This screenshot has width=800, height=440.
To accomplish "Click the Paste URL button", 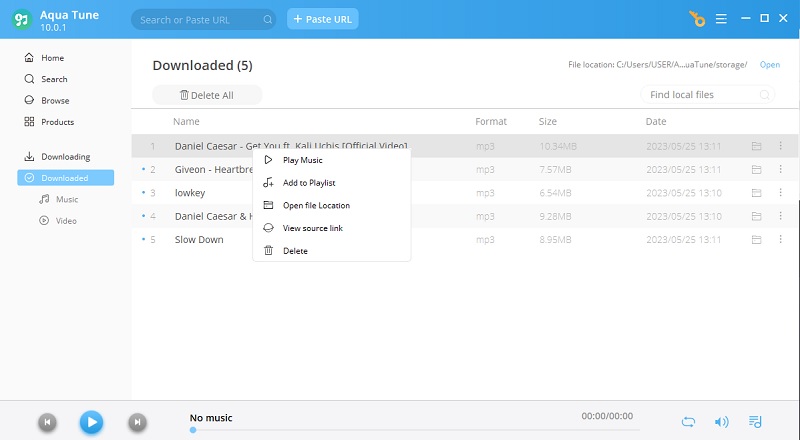I will [x=322, y=19].
